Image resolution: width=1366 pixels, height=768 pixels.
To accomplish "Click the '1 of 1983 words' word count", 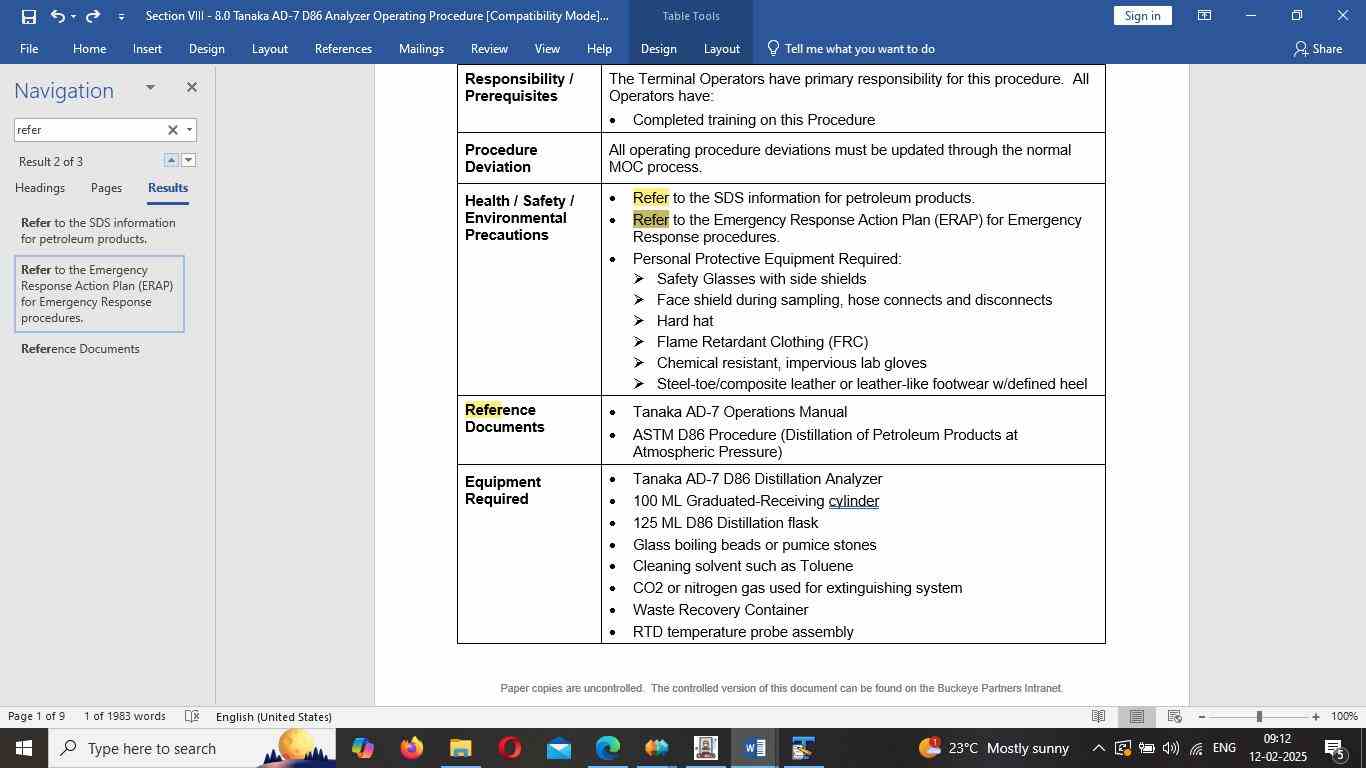I will pyautogui.click(x=125, y=717).
